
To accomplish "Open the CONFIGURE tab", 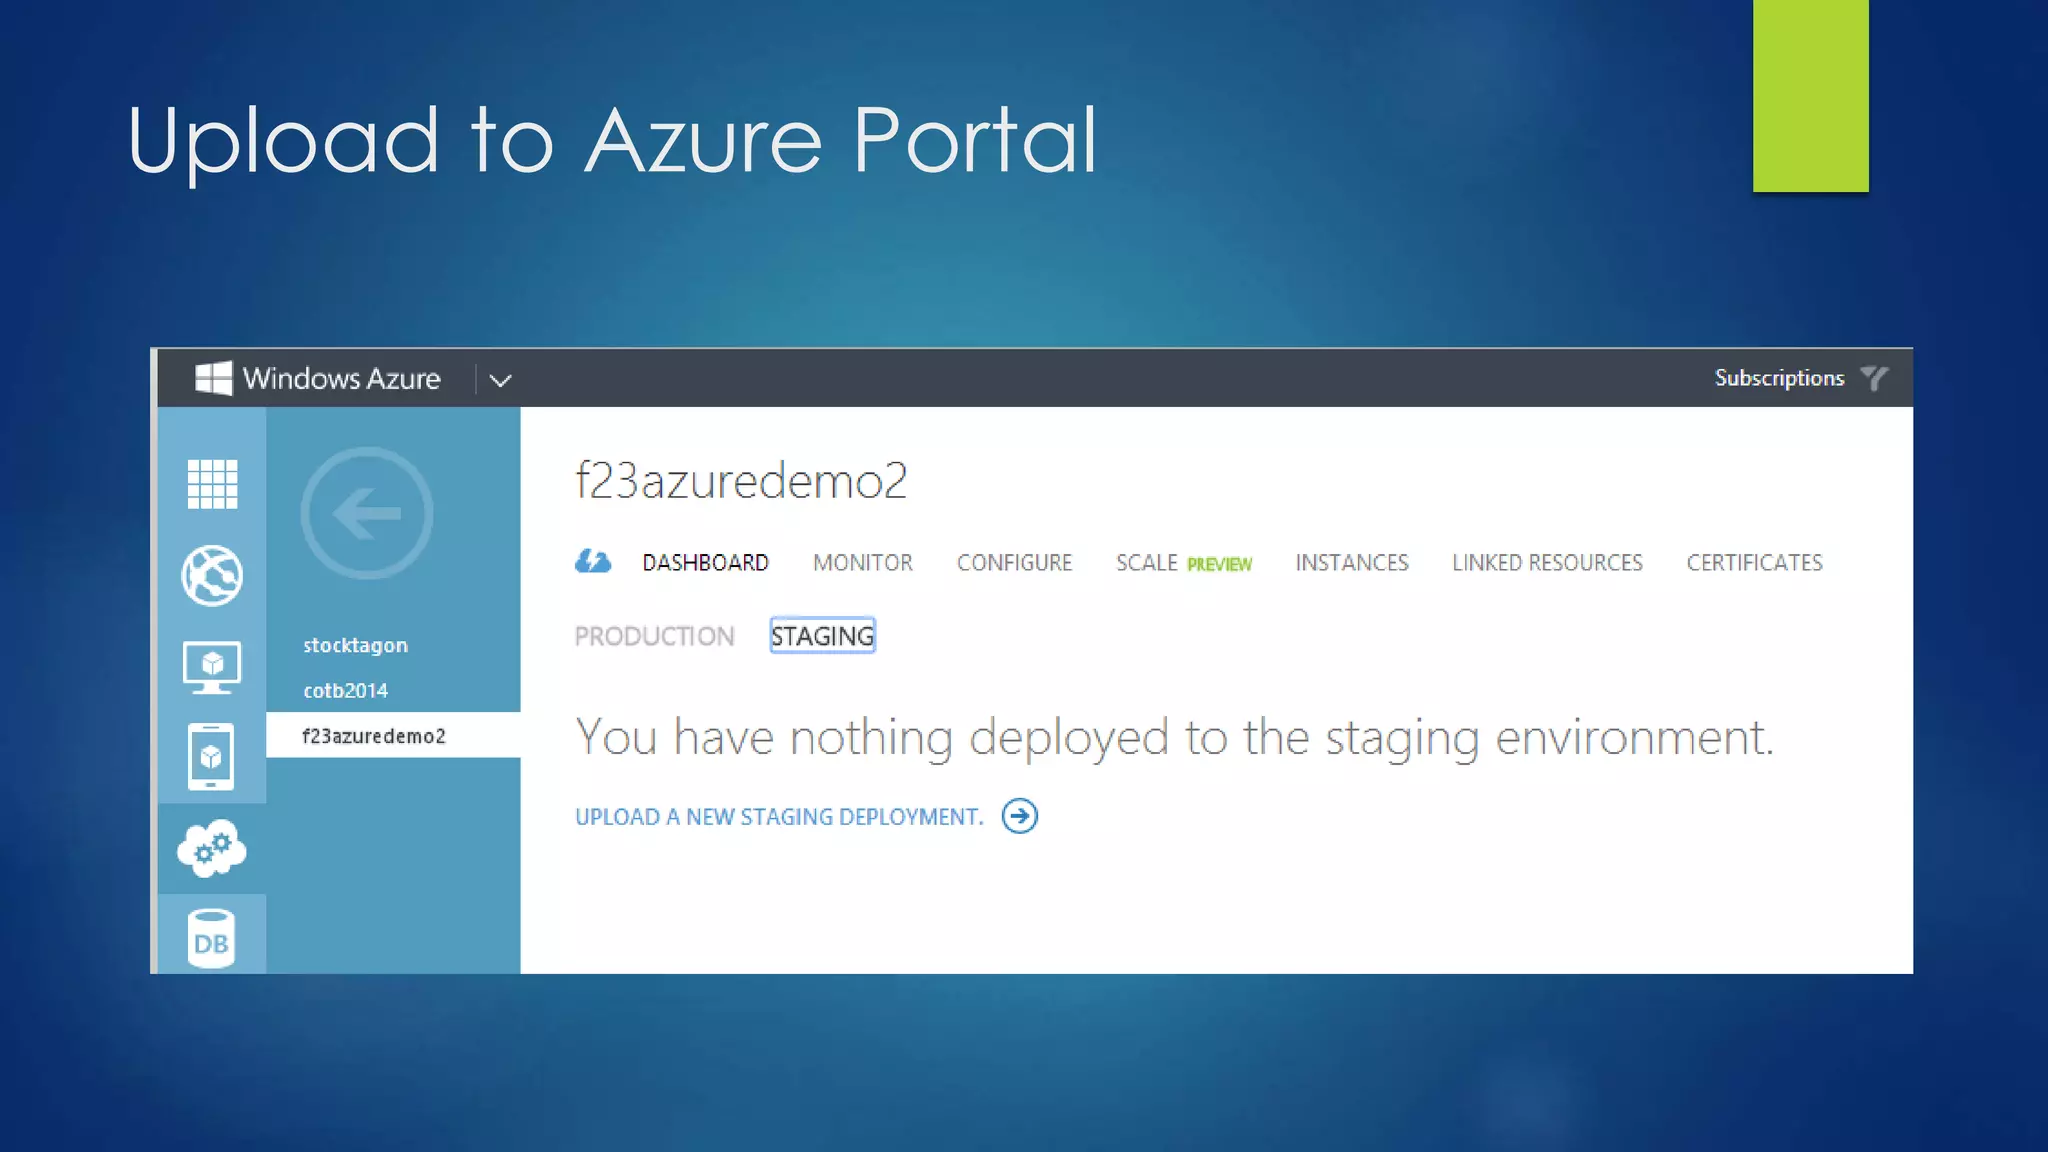I will pyautogui.click(x=1013, y=563).
